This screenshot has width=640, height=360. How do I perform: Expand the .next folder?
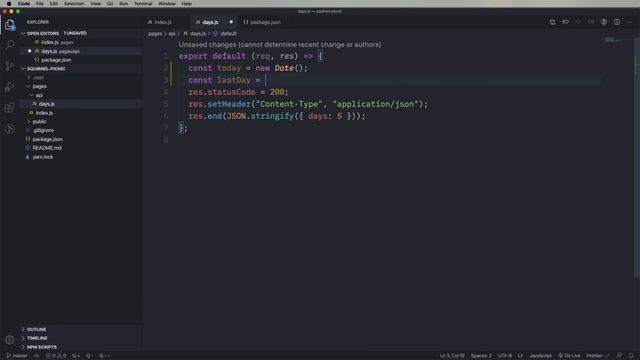29,77
